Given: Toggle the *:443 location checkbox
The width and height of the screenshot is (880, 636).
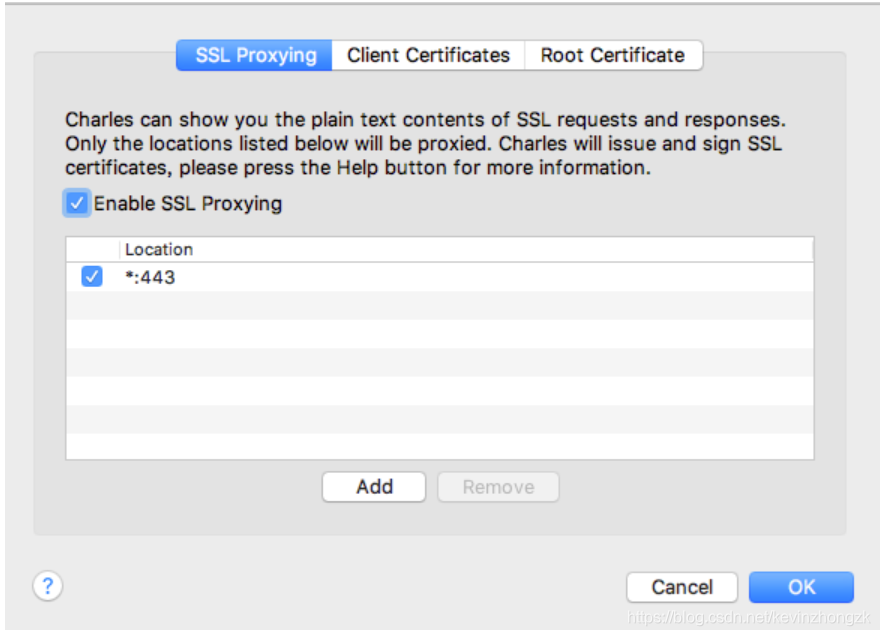Looking at the screenshot, I should click(x=91, y=276).
